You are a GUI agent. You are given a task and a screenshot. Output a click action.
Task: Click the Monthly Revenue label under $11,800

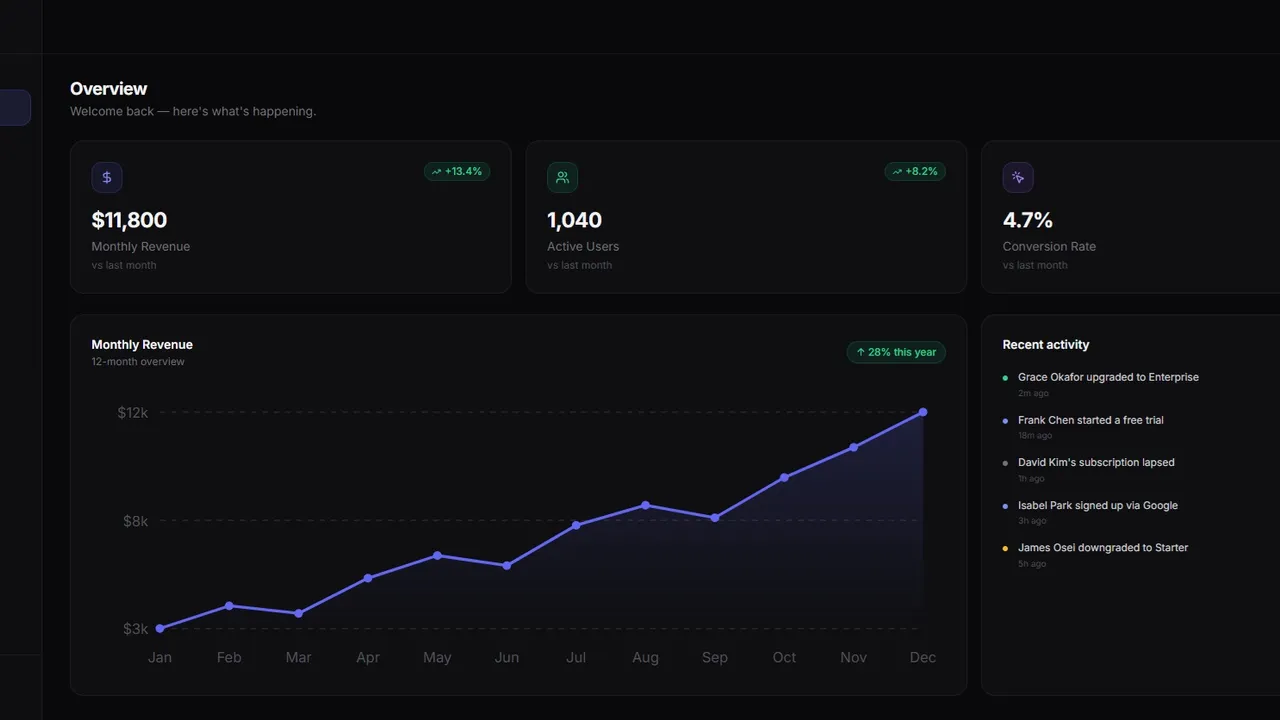pyautogui.click(x=141, y=246)
